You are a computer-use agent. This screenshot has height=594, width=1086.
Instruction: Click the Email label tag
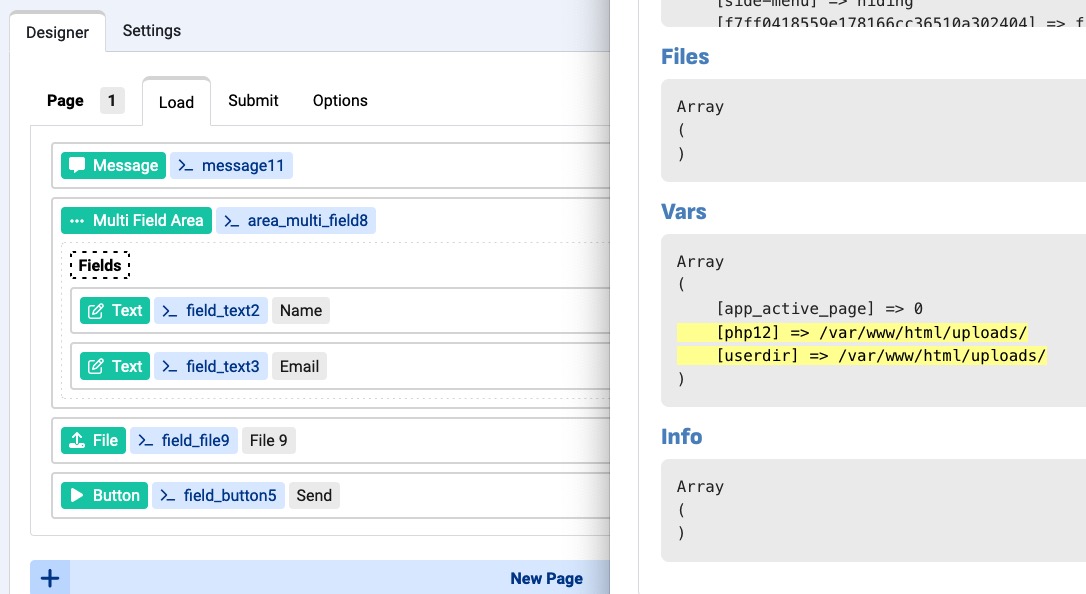[x=299, y=366]
